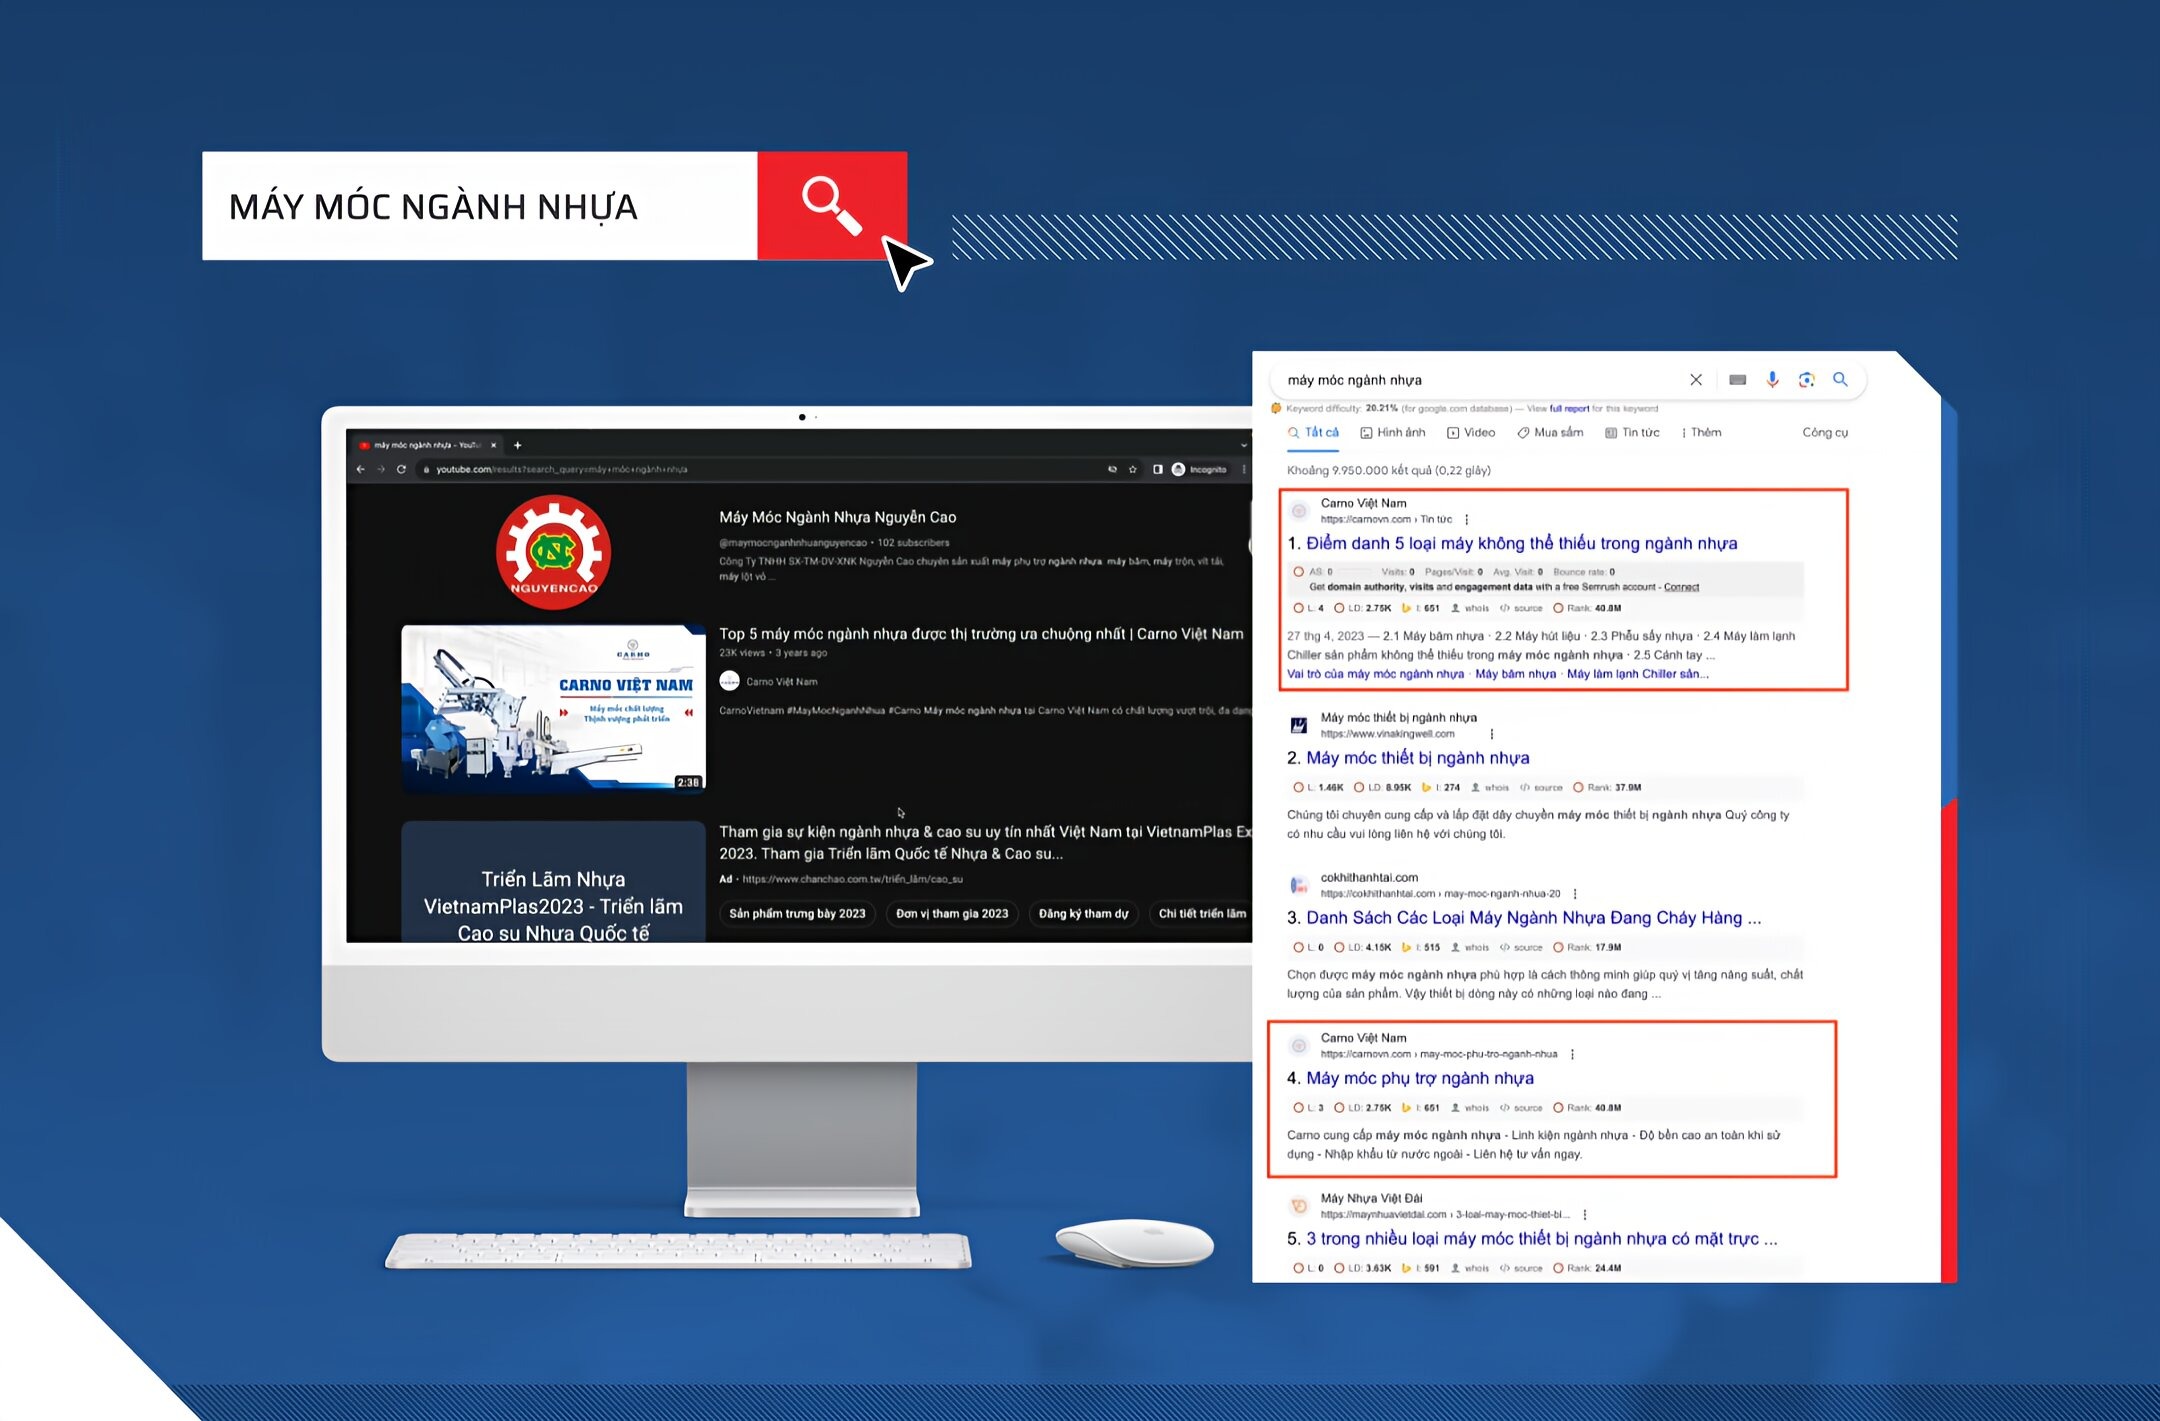2160x1421 pixels.
Task: Reload the YouTube results page
Action: tap(401, 469)
